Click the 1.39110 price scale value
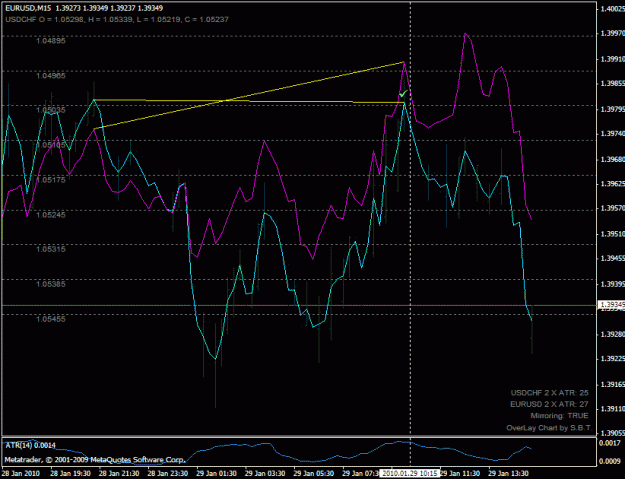625x479 pixels. (613, 408)
